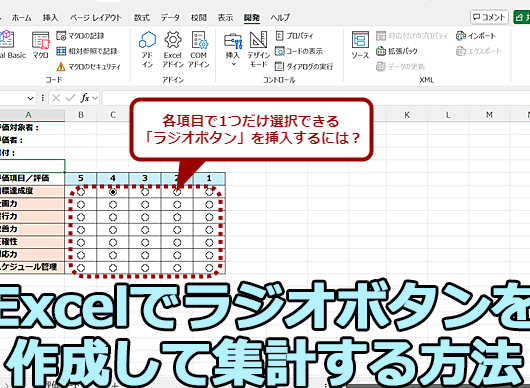This screenshot has width=530, height=388.
Task: Click the formula bar cancel X icon
Action: (56, 98)
